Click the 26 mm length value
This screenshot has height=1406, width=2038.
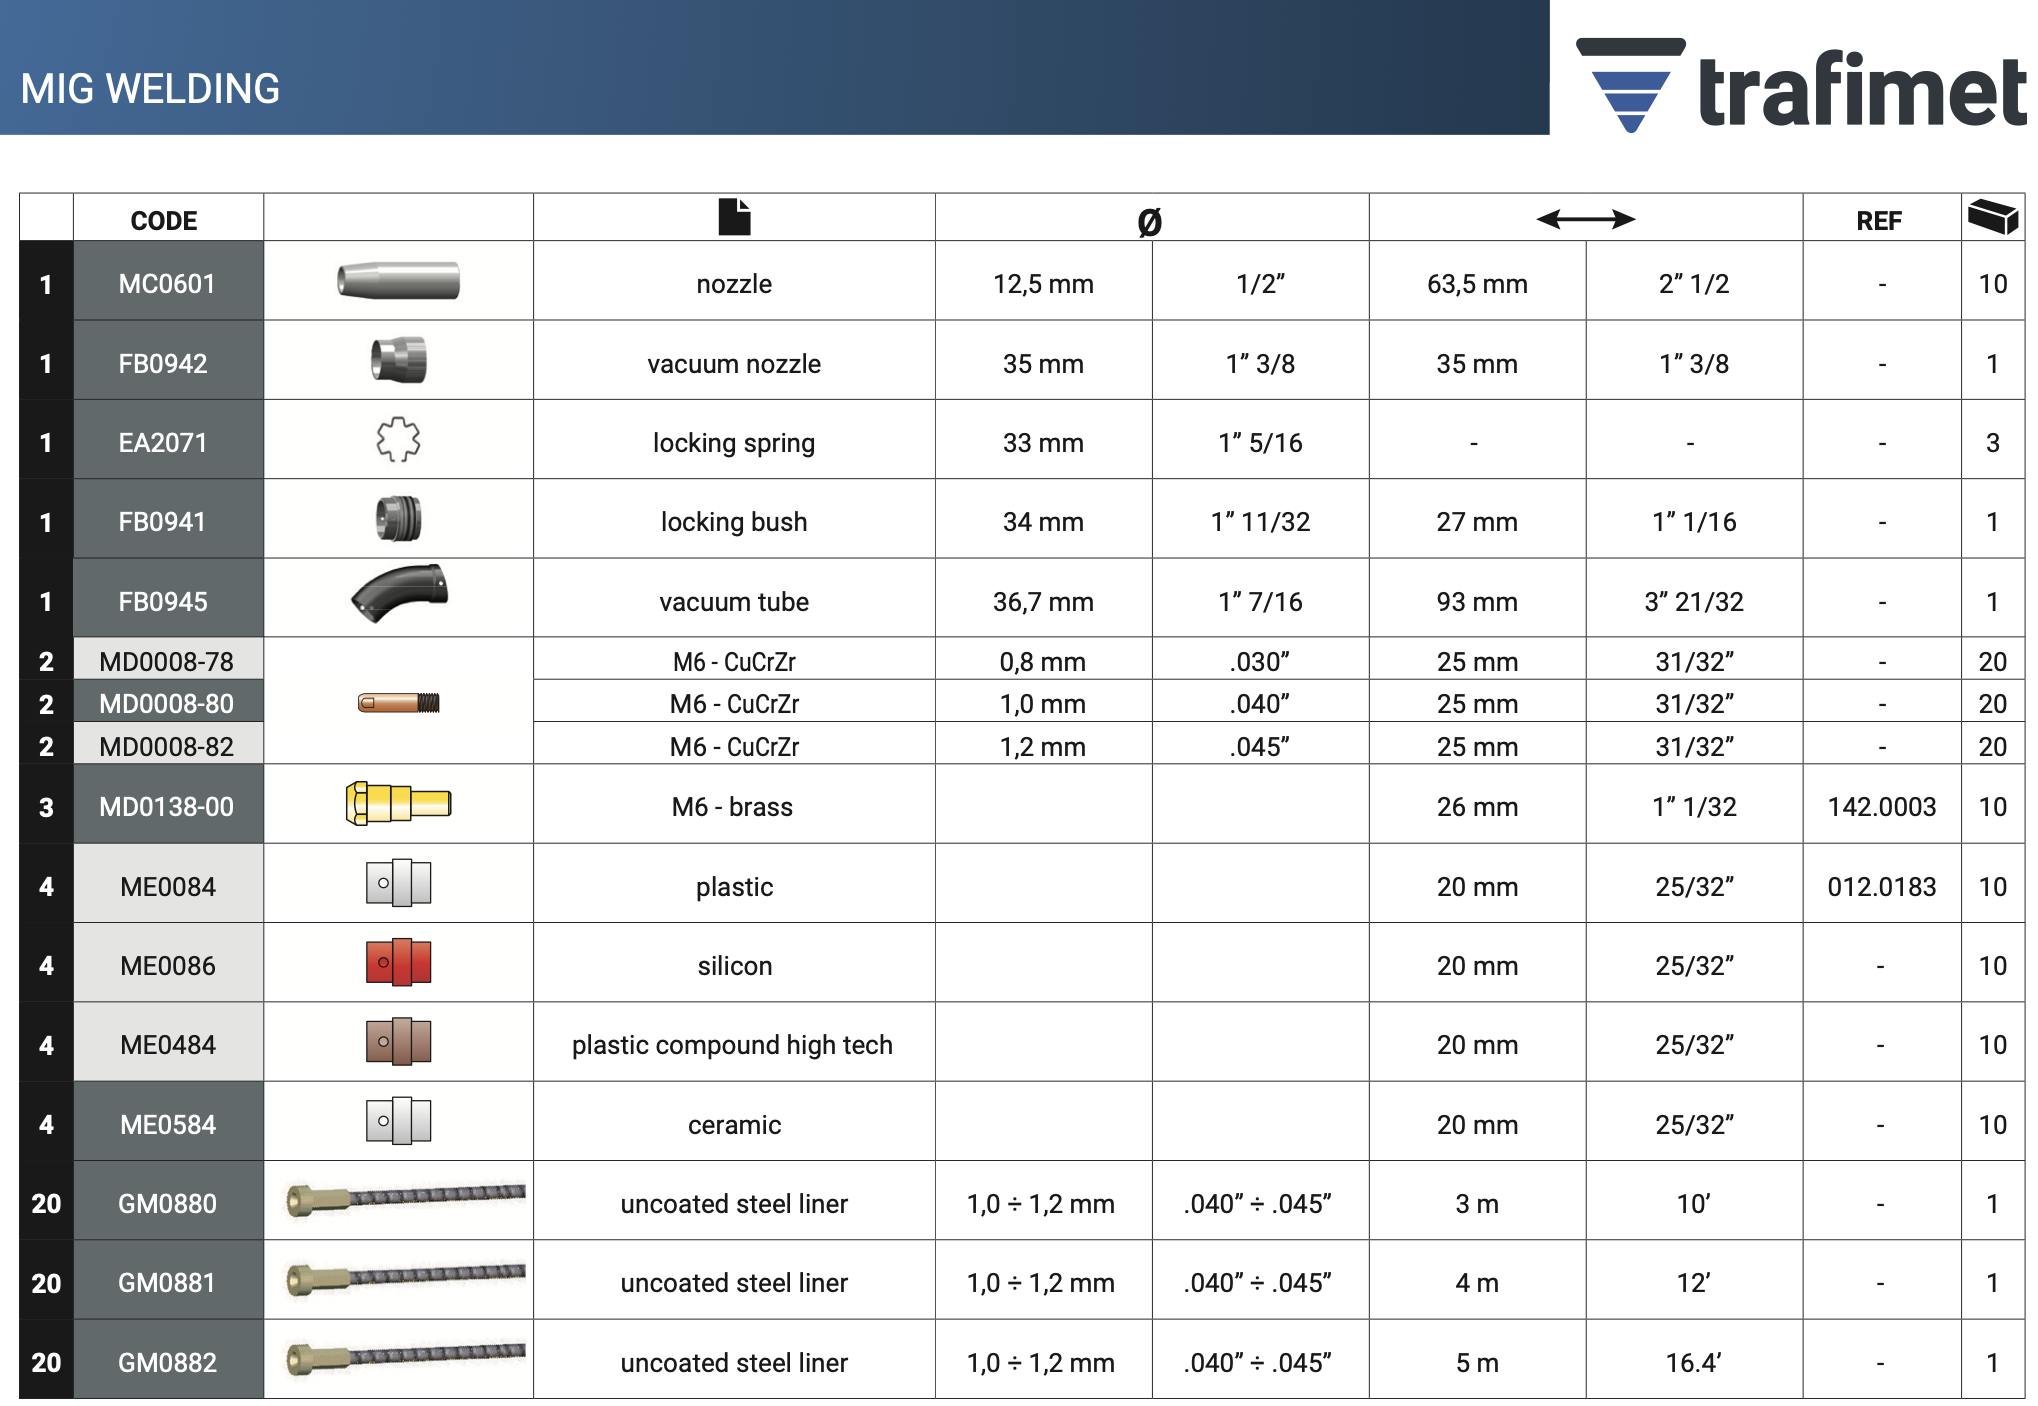(1477, 807)
